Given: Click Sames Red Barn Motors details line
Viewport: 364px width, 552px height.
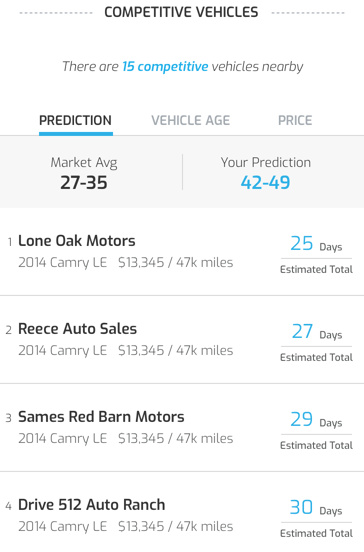Looking at the screenshot, I should pyautogui.click(x=126, y=439).
